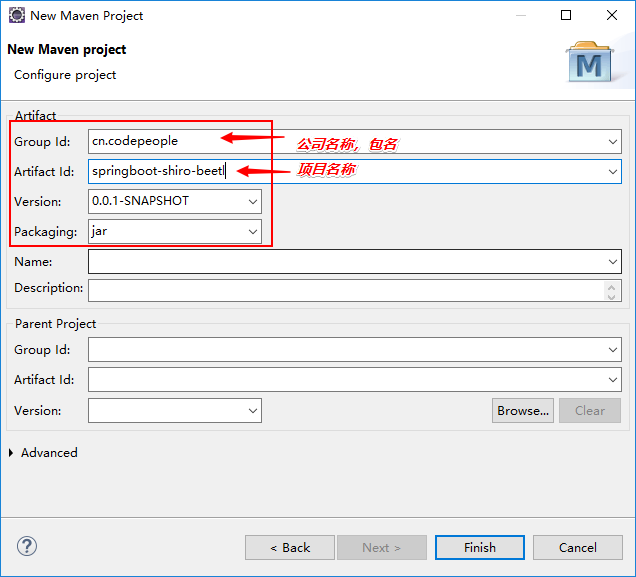This screenshot has height=577, width=636.
Task: Click the greyed-out Clear button
Action: 590,410
